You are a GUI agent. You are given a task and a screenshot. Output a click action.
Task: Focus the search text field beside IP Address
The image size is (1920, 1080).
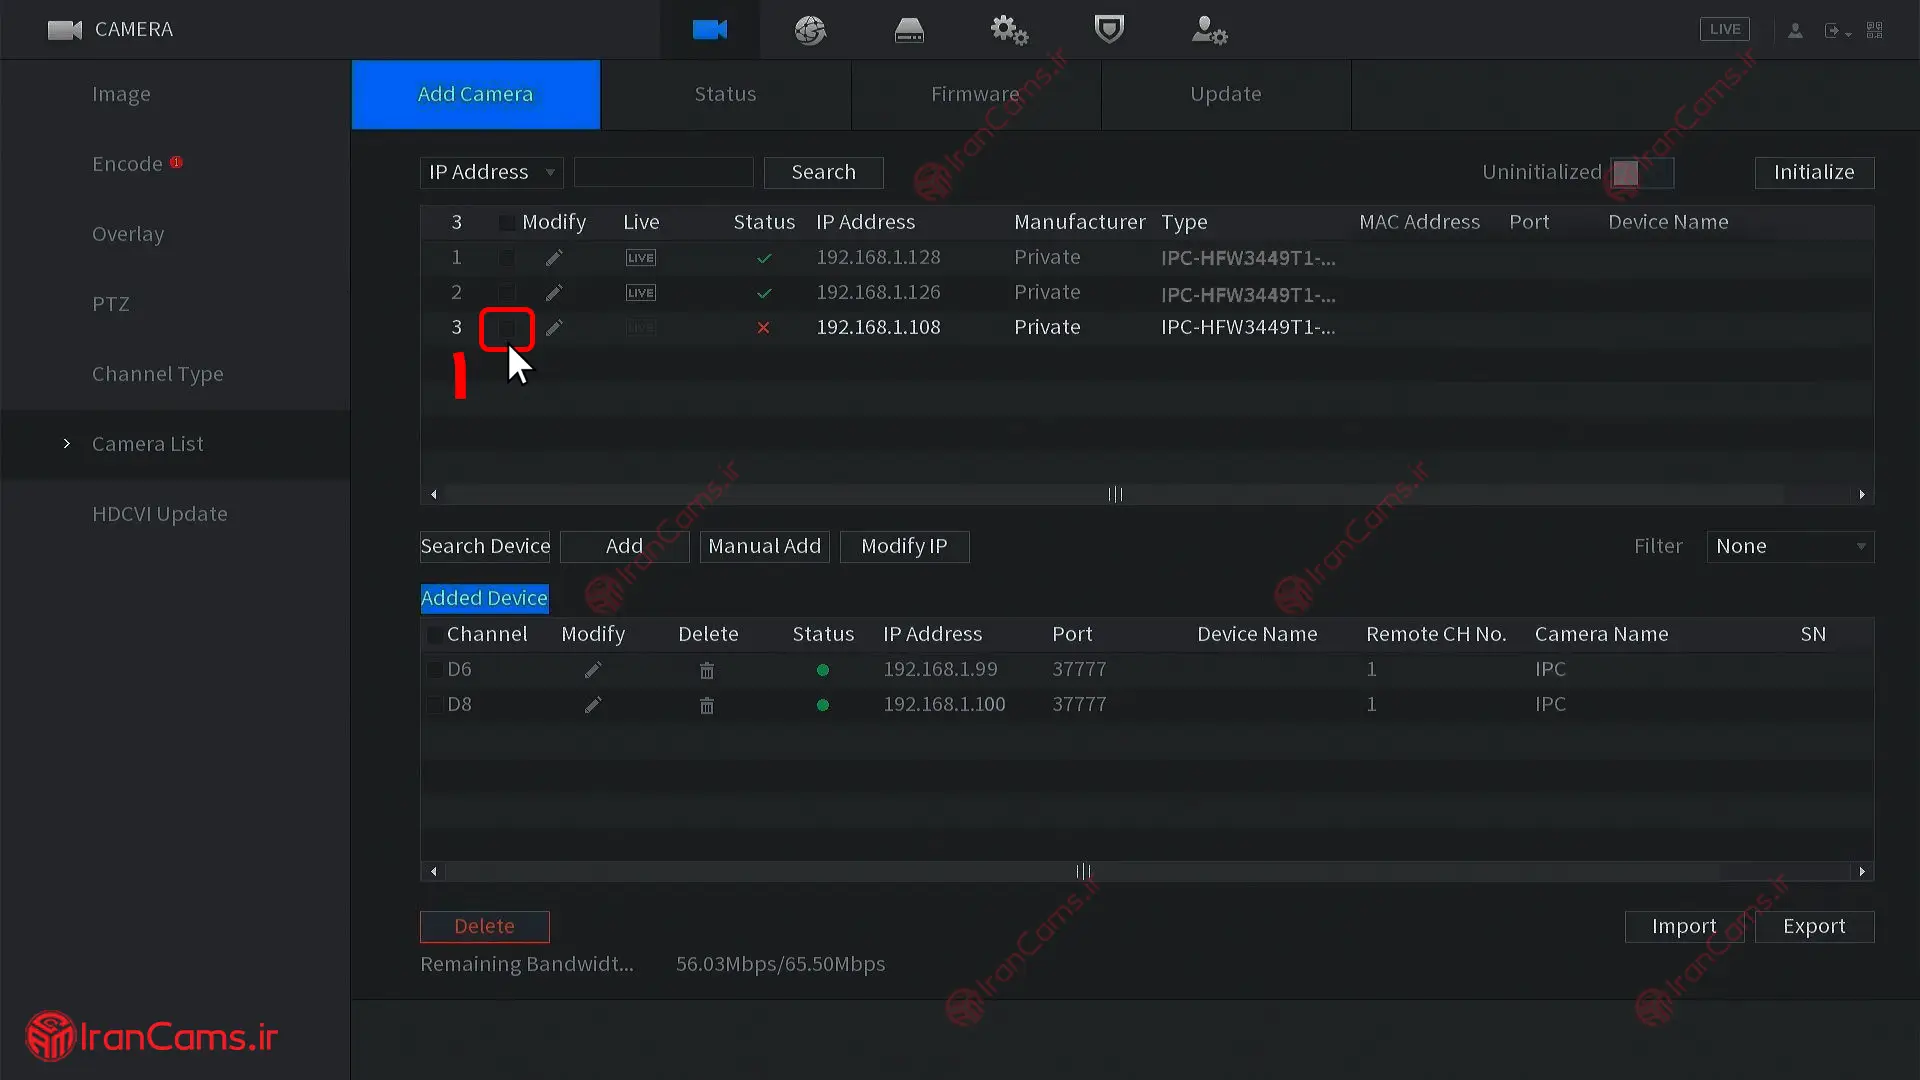(664, 173)
